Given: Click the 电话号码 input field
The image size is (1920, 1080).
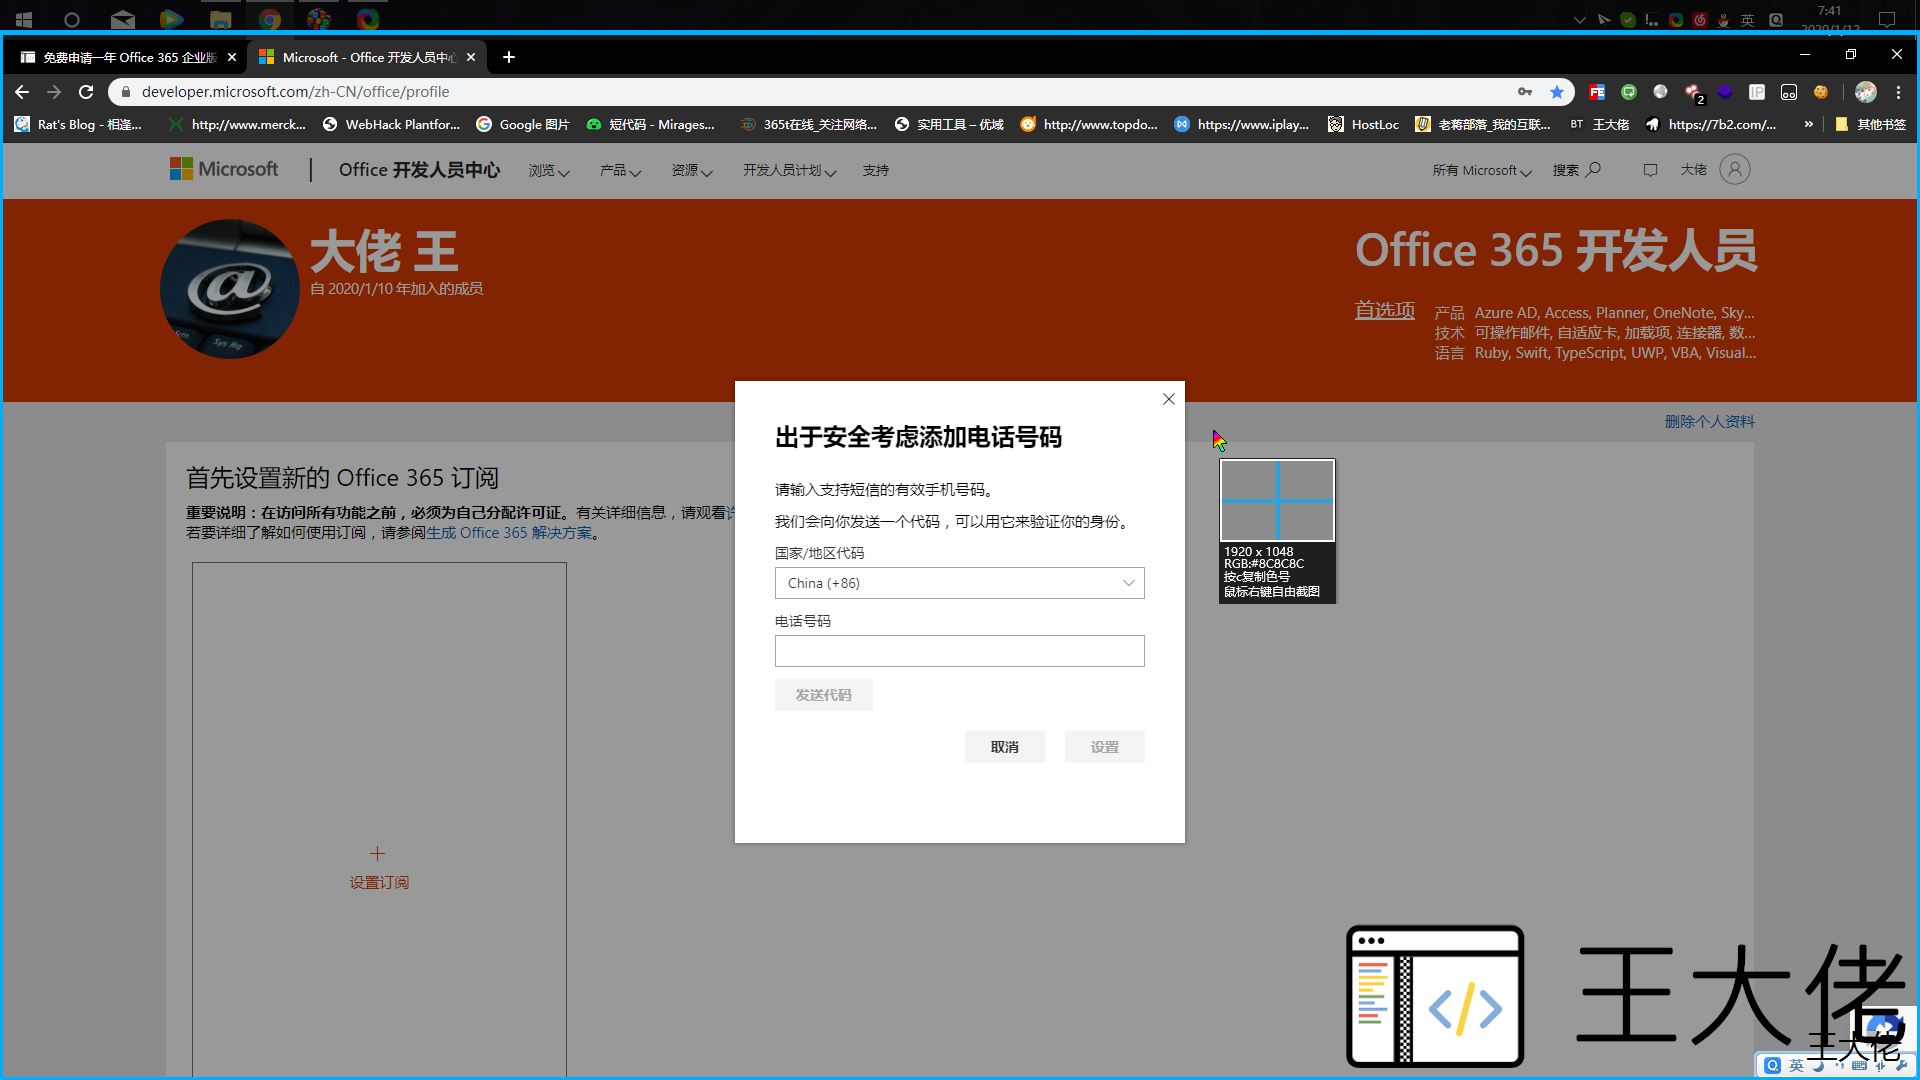Looking at the screenshot, I should [x=959, y=651].
